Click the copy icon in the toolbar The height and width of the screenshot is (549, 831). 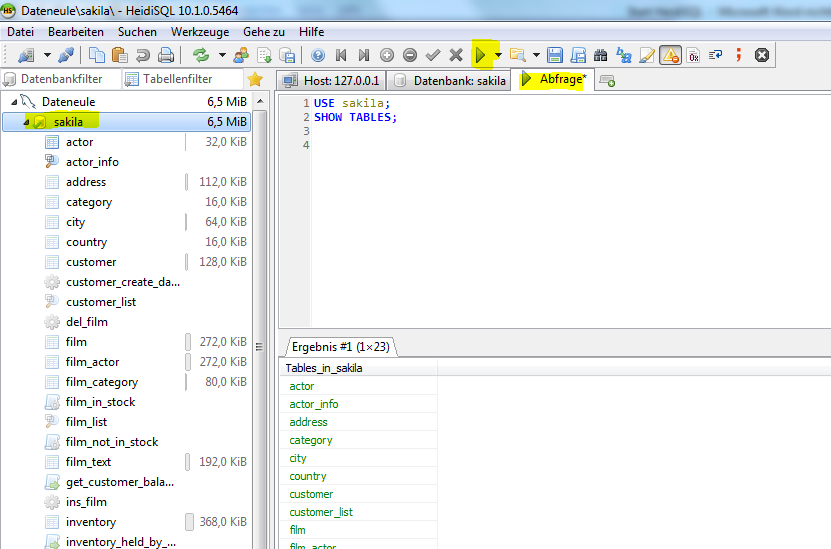97,55
